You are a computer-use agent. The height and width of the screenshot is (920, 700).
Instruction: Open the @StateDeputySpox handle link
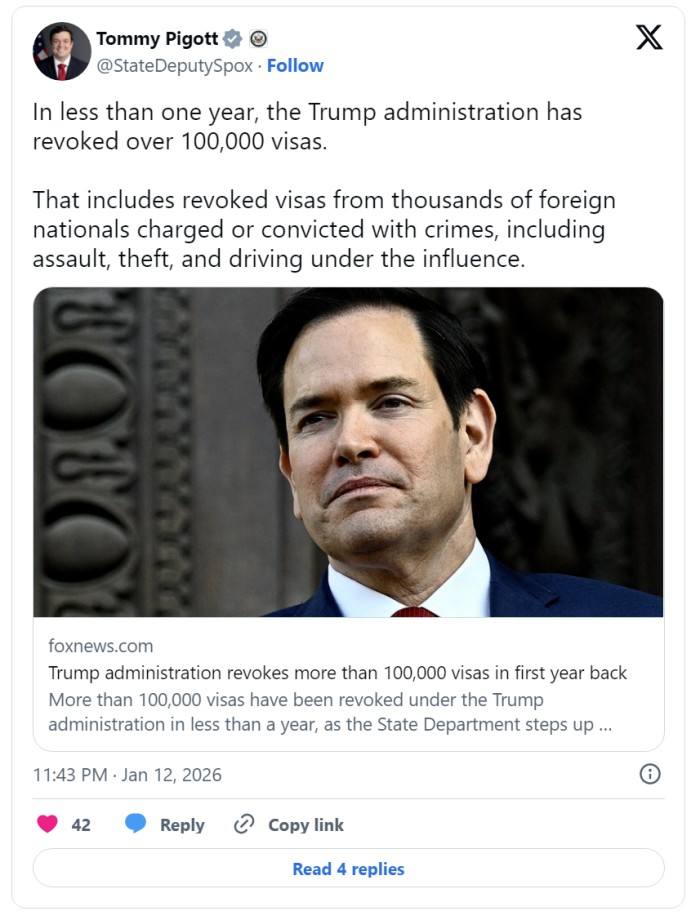coord(174,66)
